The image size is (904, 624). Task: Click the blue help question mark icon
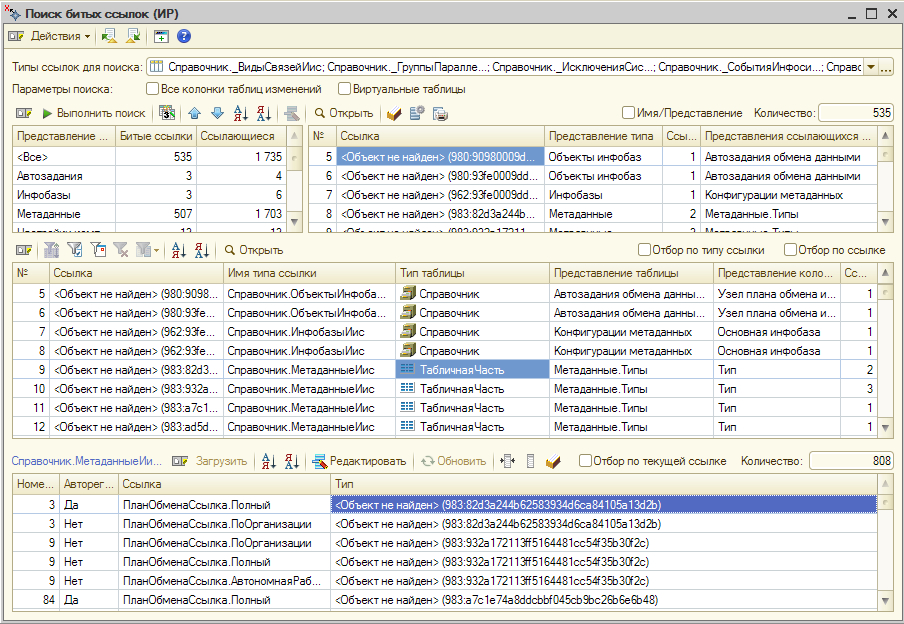pos(184,36)
